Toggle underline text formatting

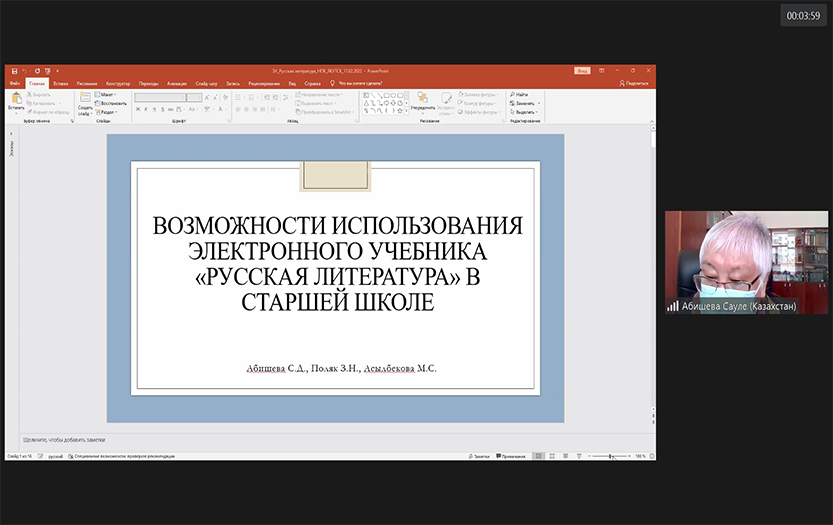[x=155, y=109]
